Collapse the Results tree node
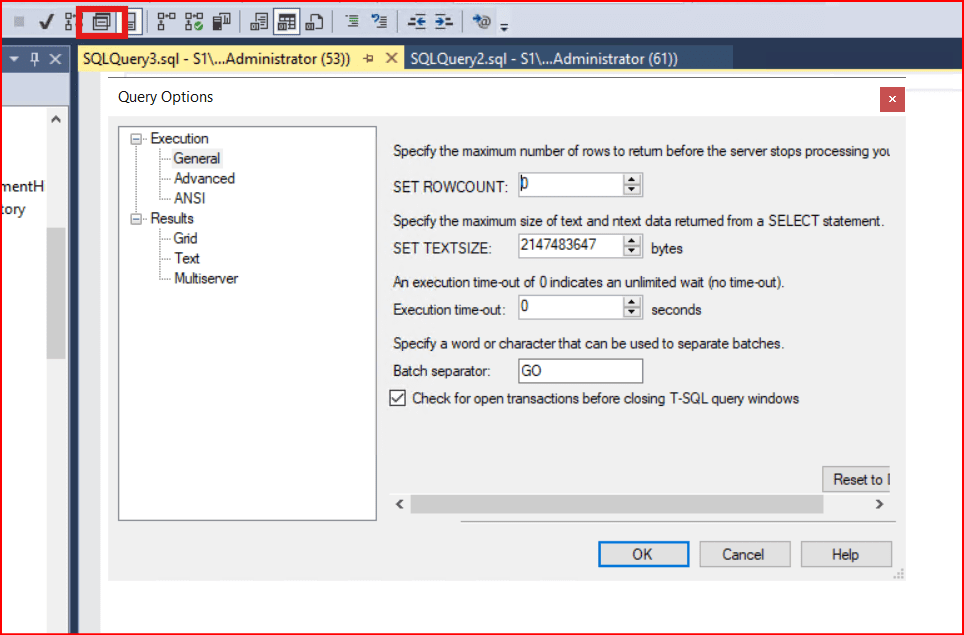 [137, 219]
